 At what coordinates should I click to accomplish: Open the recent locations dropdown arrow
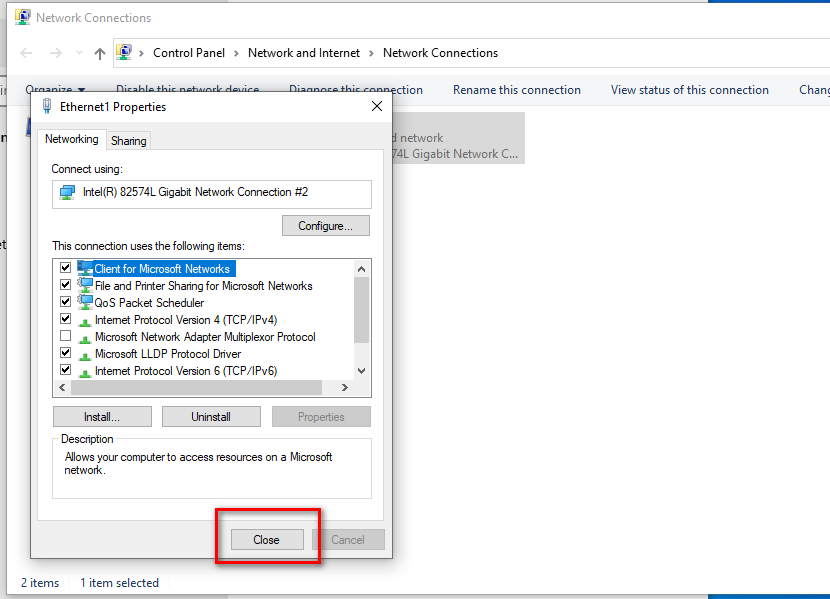79,52
